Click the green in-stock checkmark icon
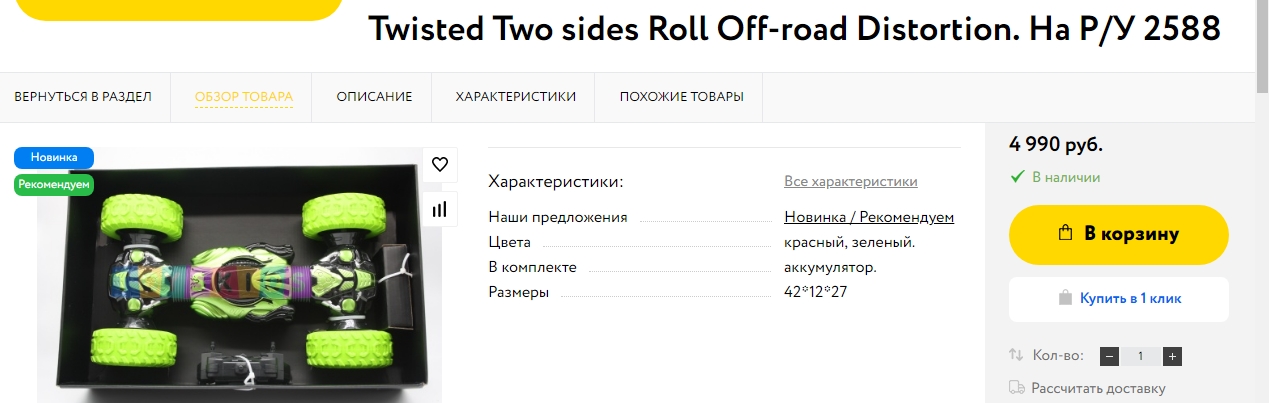This screenshot has width=1269, height=403. (x=1017, y=177)
